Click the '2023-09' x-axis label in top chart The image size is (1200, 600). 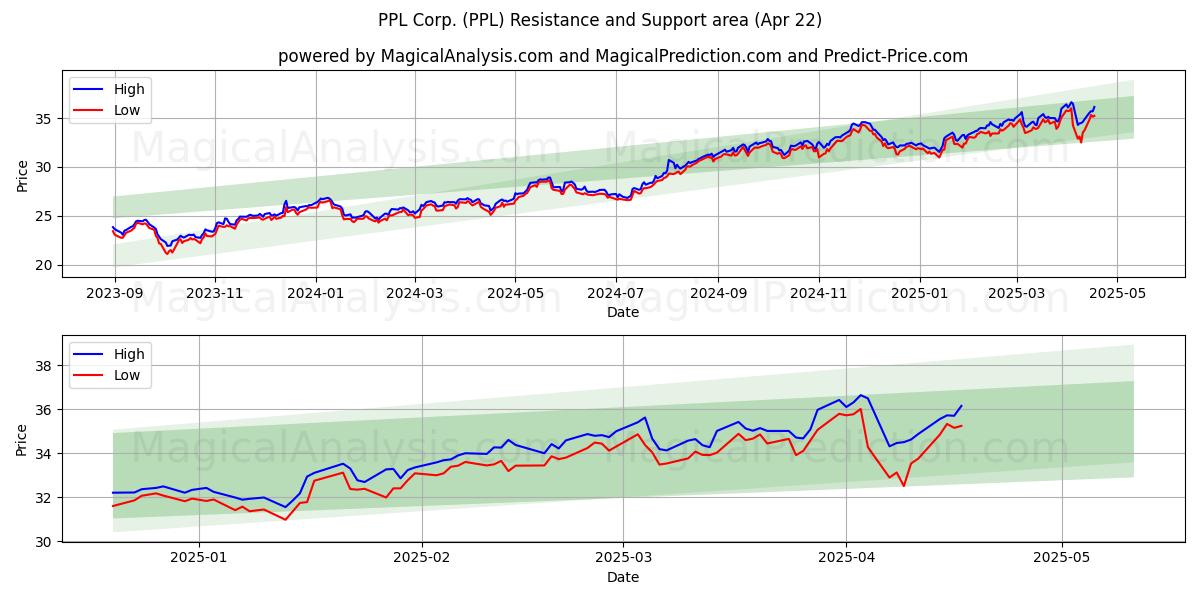tap(114, 293)
